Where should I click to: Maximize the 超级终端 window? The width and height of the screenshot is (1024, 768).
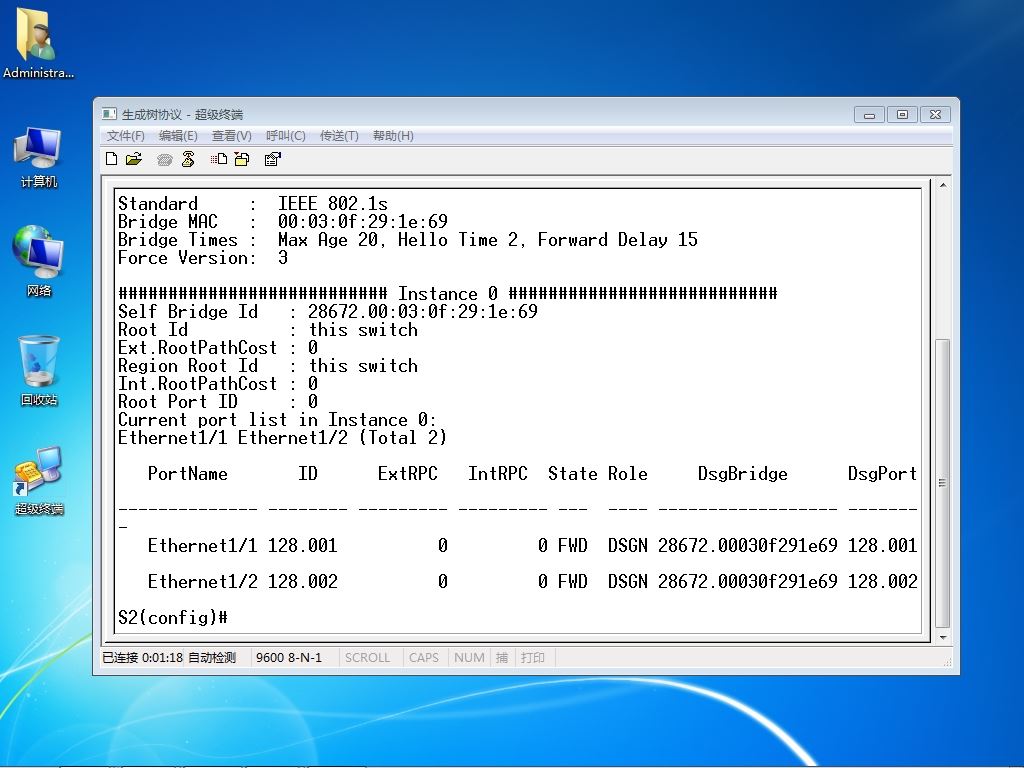(x=902, y=115)
